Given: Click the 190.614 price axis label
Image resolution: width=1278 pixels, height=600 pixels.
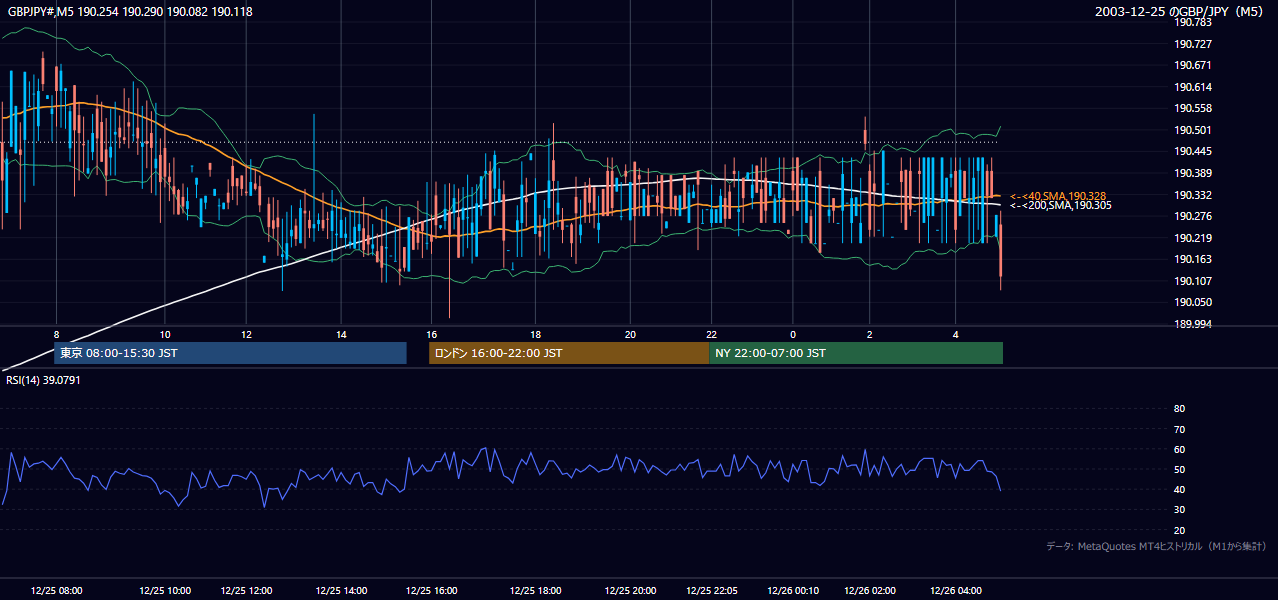Looking at the screenshot, I should tap(1193, 87).
